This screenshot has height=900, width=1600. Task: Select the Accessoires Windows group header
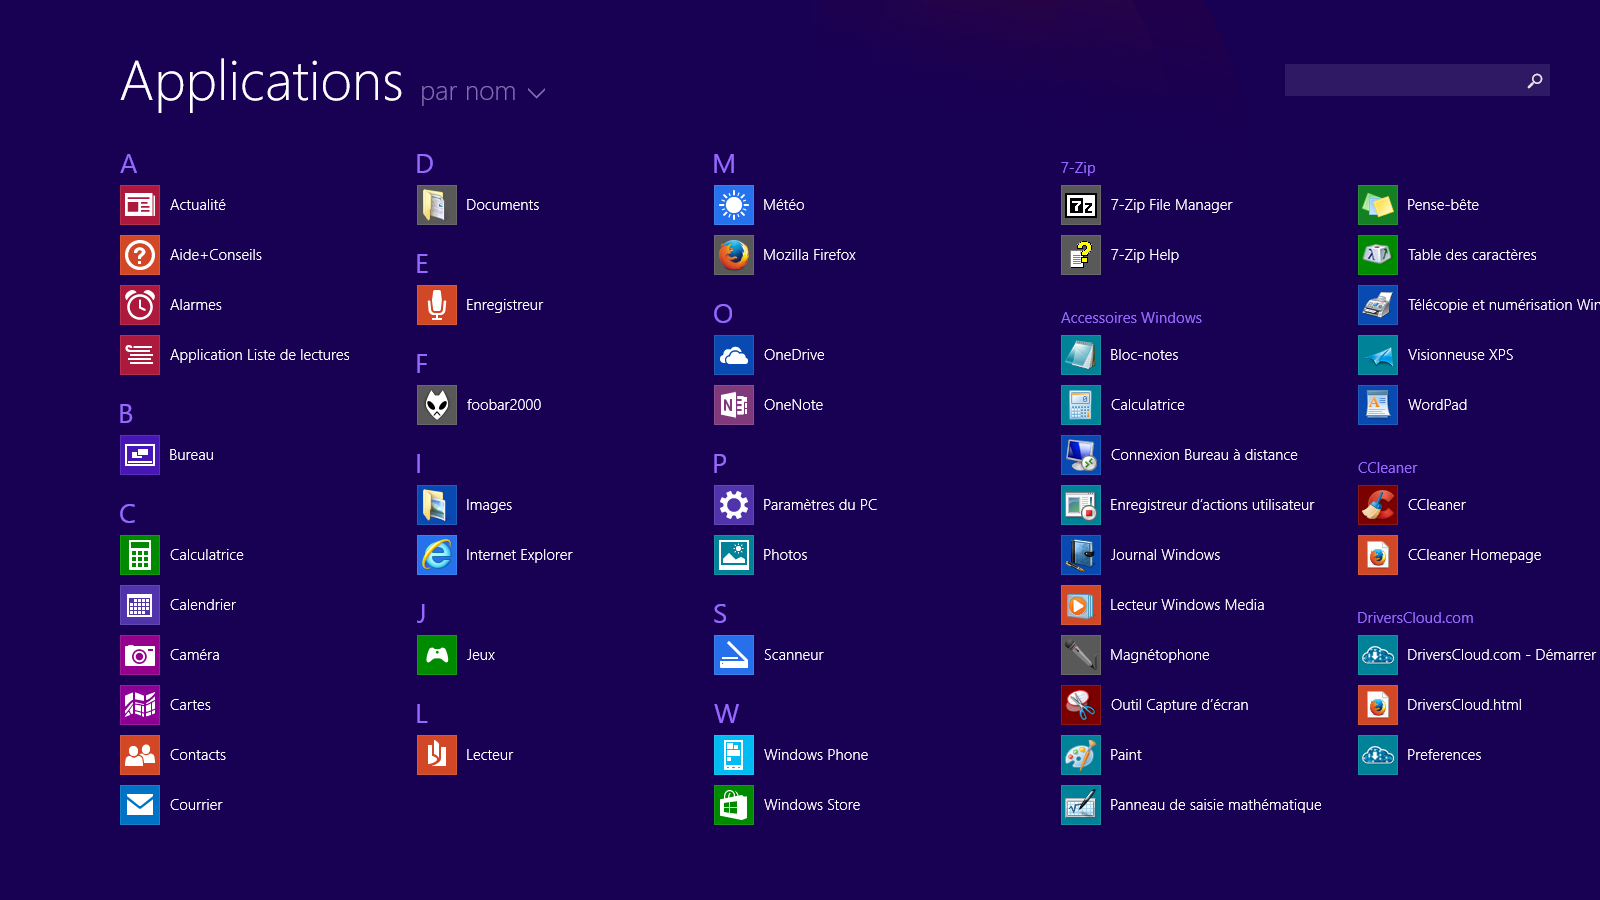(1131, 318)
